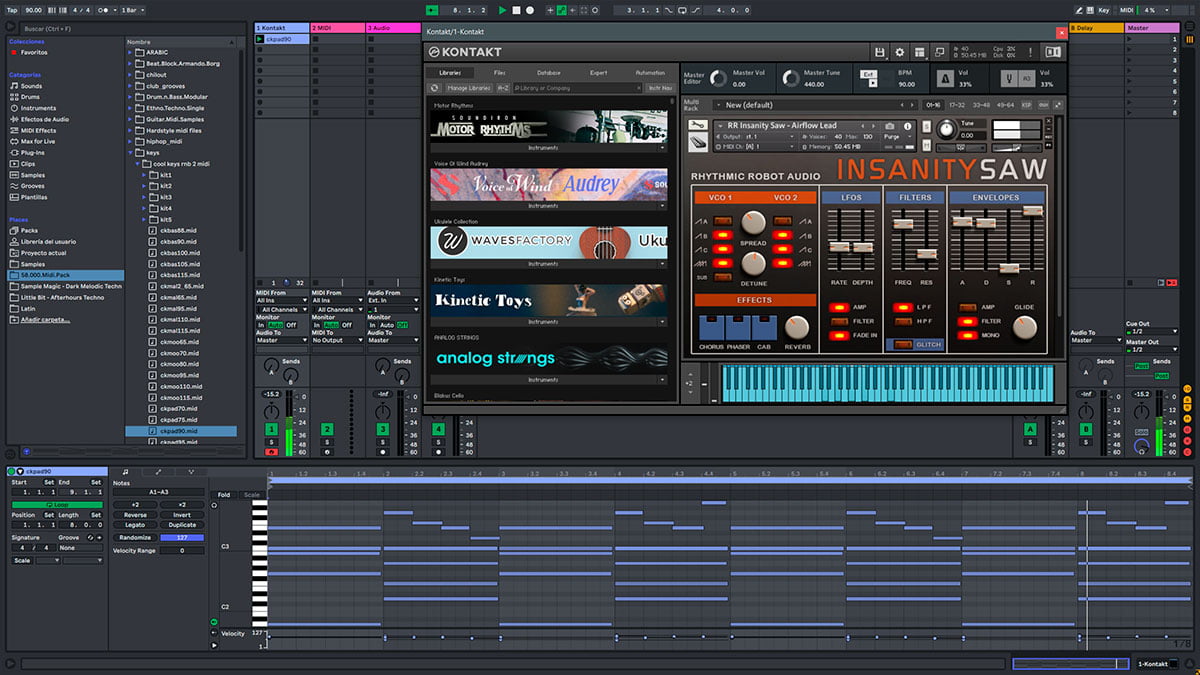Image resolution: width=1200 pixels, height=675 pixels.
Task: Click the Invert notes button
Action: 182,515
